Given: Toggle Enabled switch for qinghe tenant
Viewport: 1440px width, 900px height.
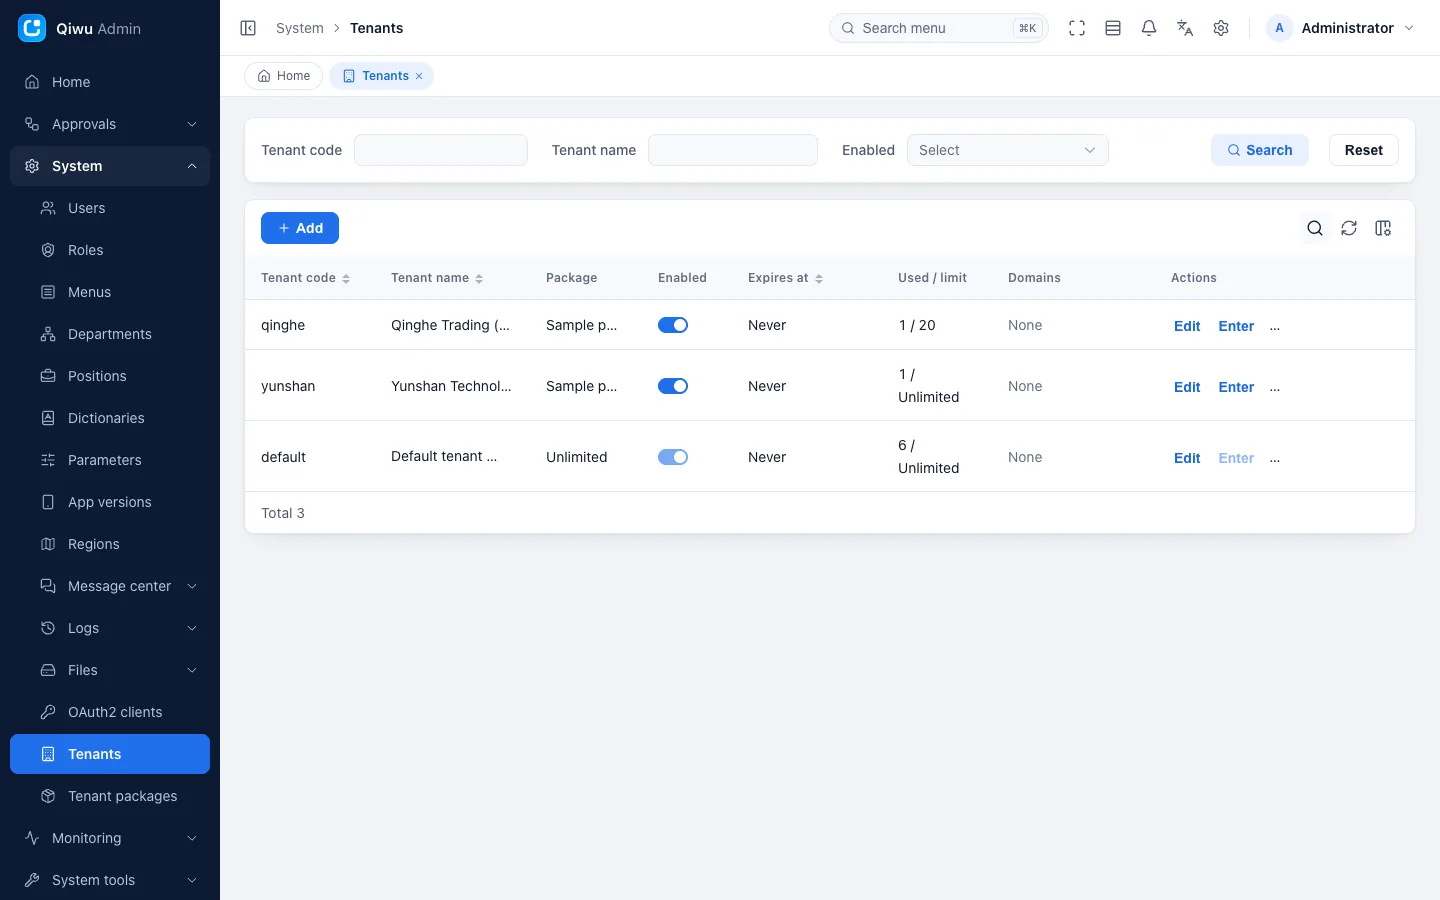Looking at the screenshot, I should (x=673, y=325).
